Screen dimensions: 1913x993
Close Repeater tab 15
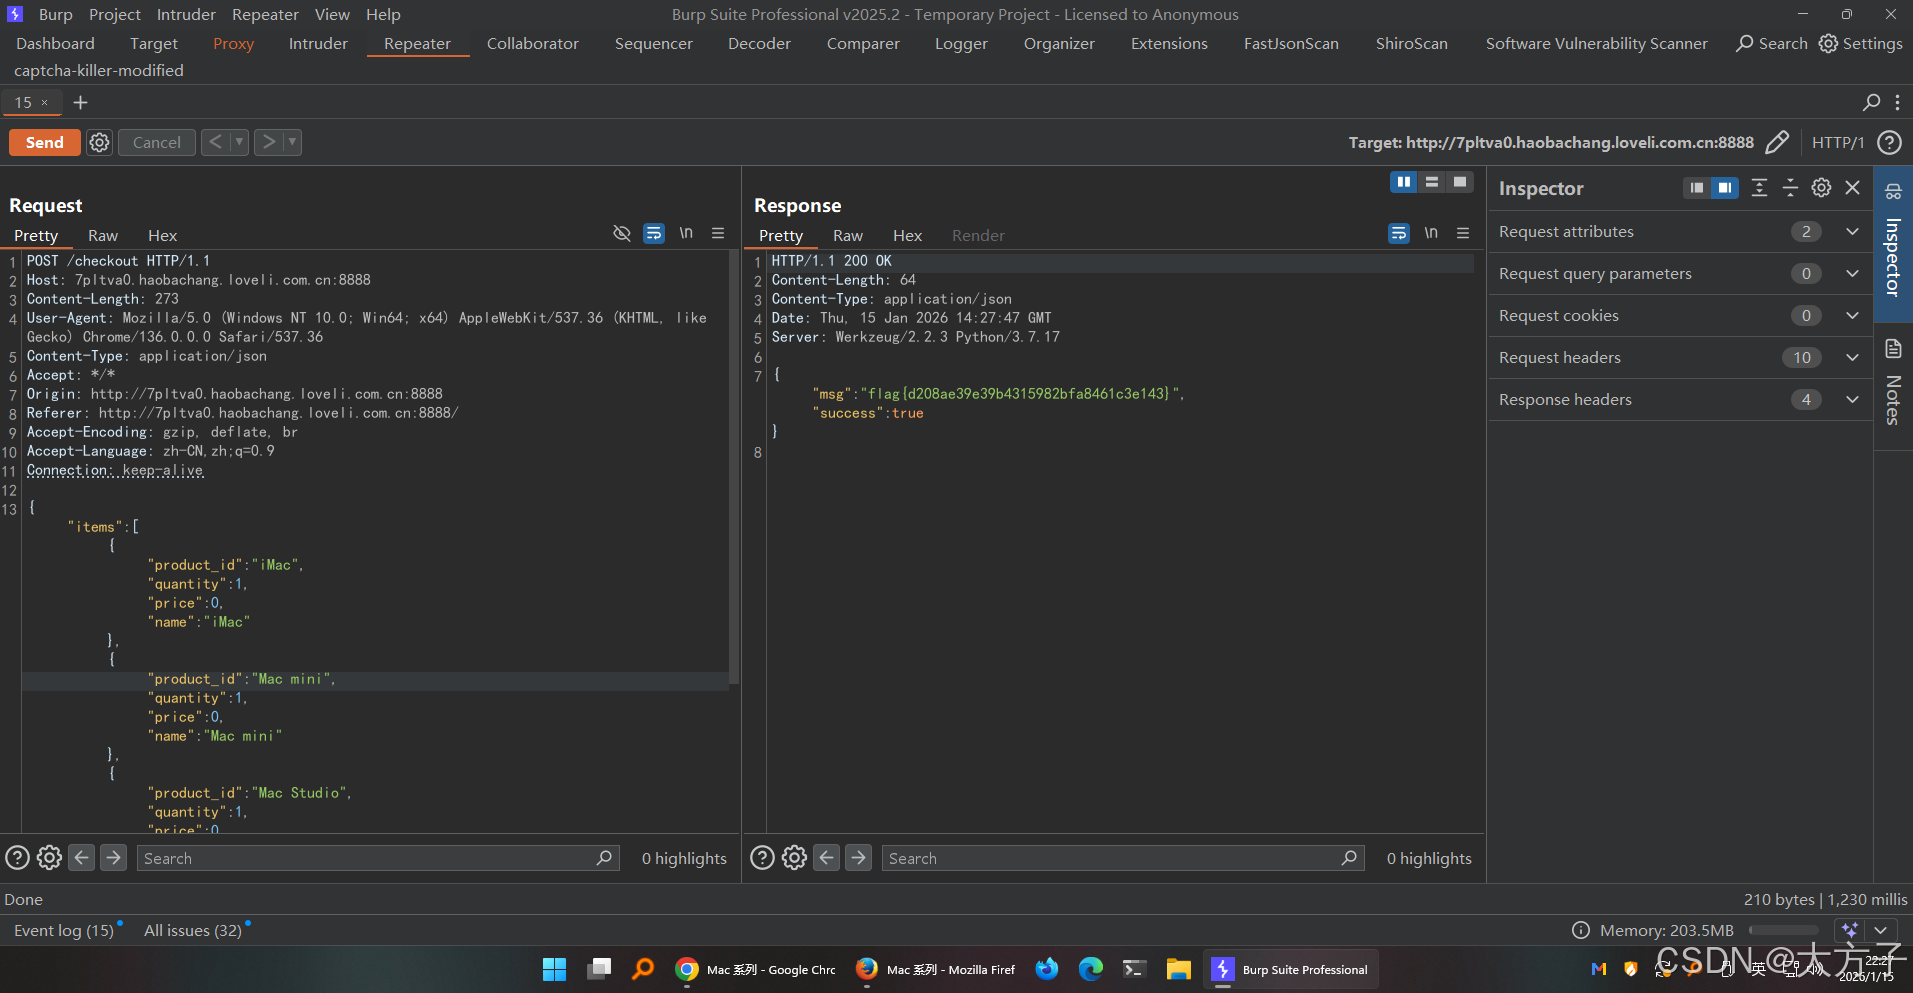[x=45, y=102]
